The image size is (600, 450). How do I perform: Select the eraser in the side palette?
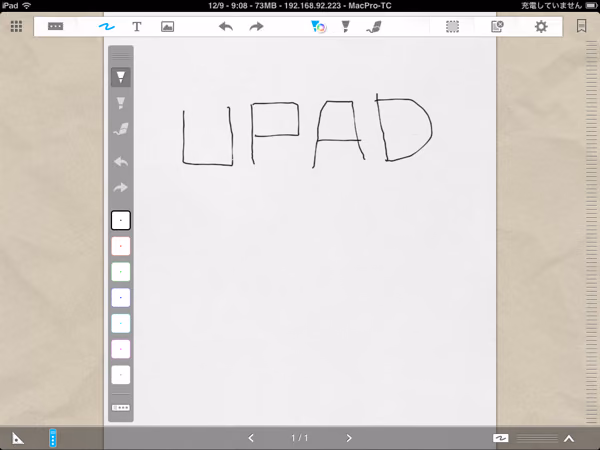(121, 129)
